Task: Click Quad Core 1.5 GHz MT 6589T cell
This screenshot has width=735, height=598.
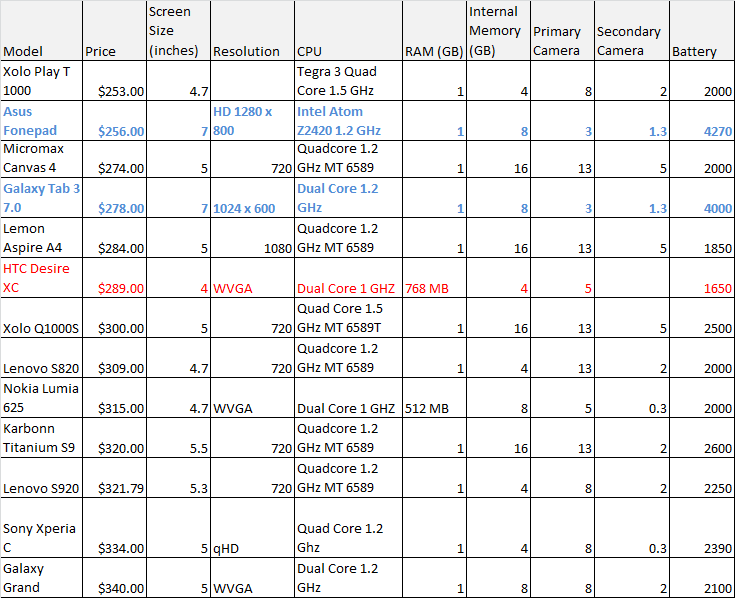Action: tap(348, 318)
